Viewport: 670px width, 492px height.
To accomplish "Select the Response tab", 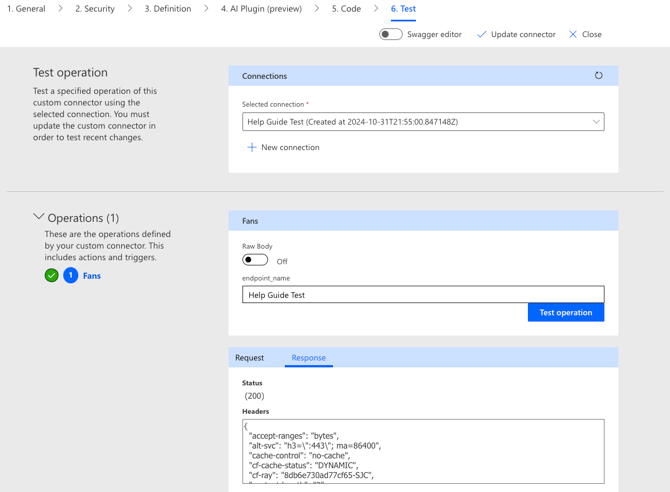I will coord(308,358).
